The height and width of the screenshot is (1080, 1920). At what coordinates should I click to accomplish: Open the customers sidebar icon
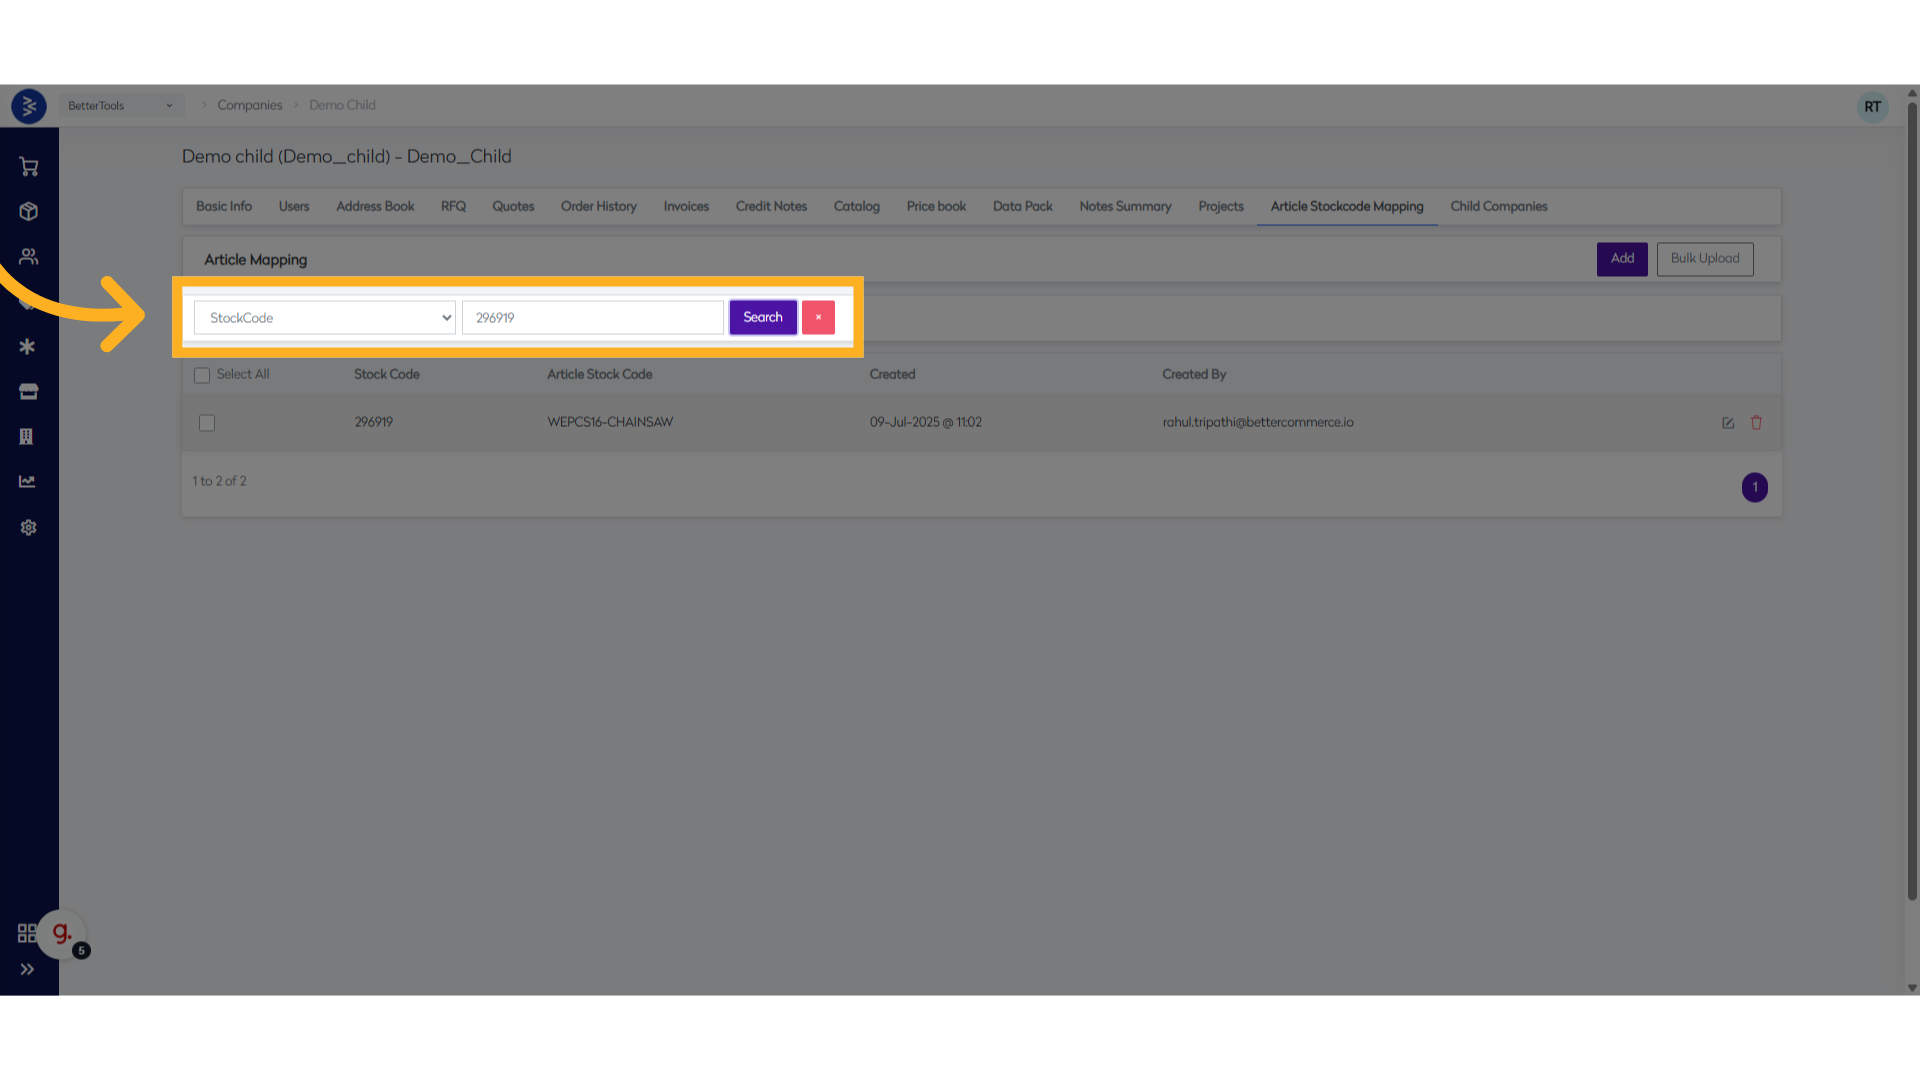[x=28, y=257]
